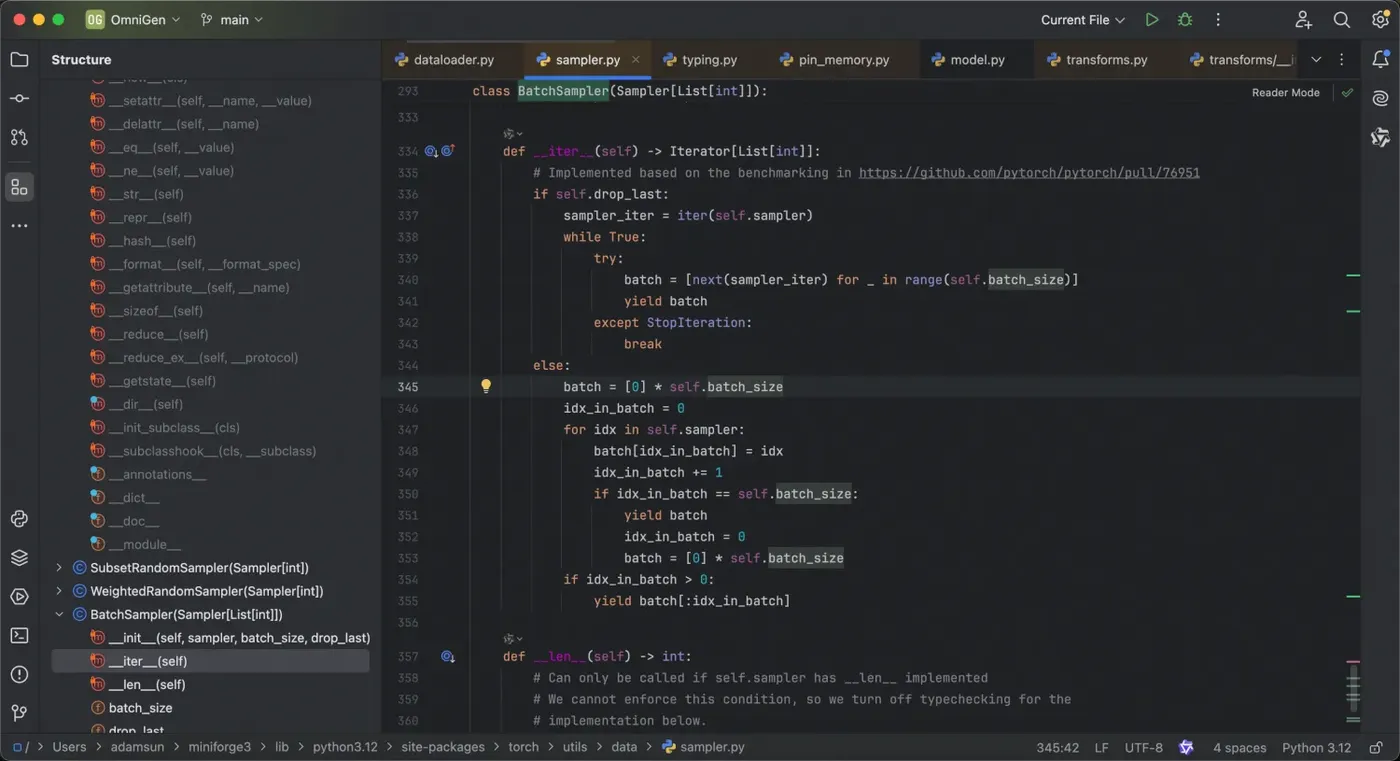1400x761 pixels.
Task: Run the current file
Action: pos(1152,19)
